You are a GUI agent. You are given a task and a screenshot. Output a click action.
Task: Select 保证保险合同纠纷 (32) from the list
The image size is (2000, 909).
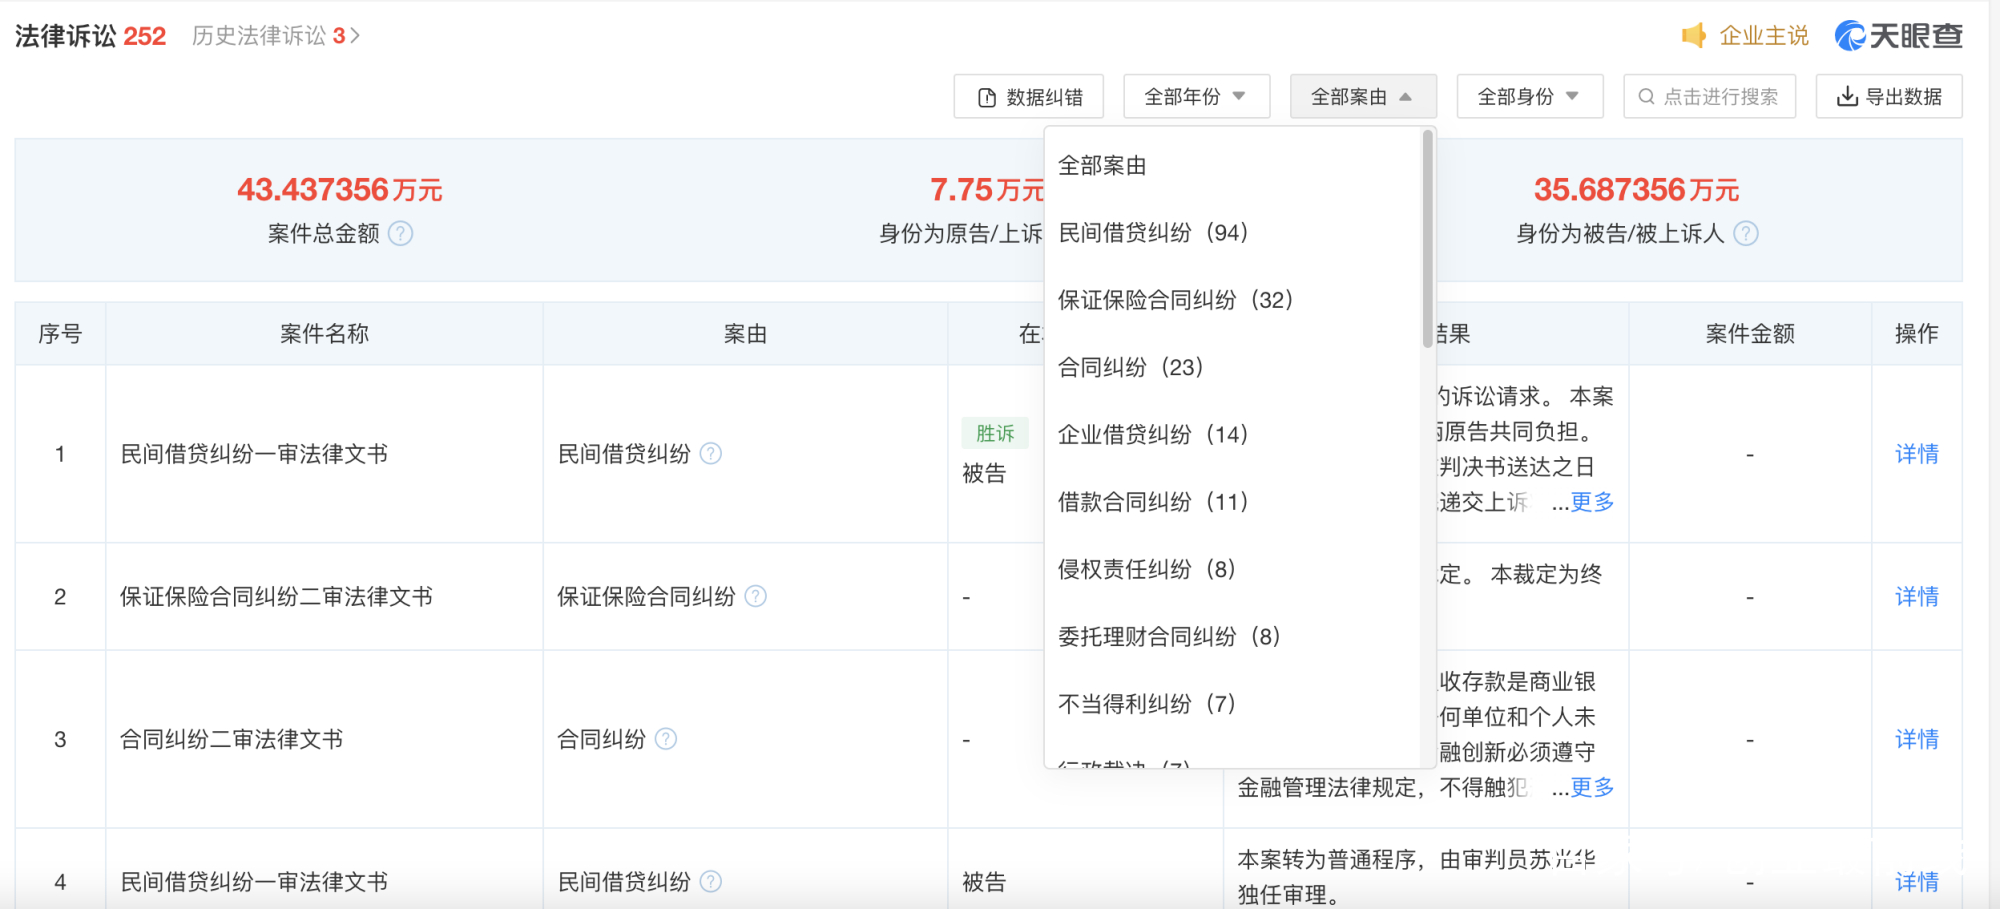point(1233,300)
